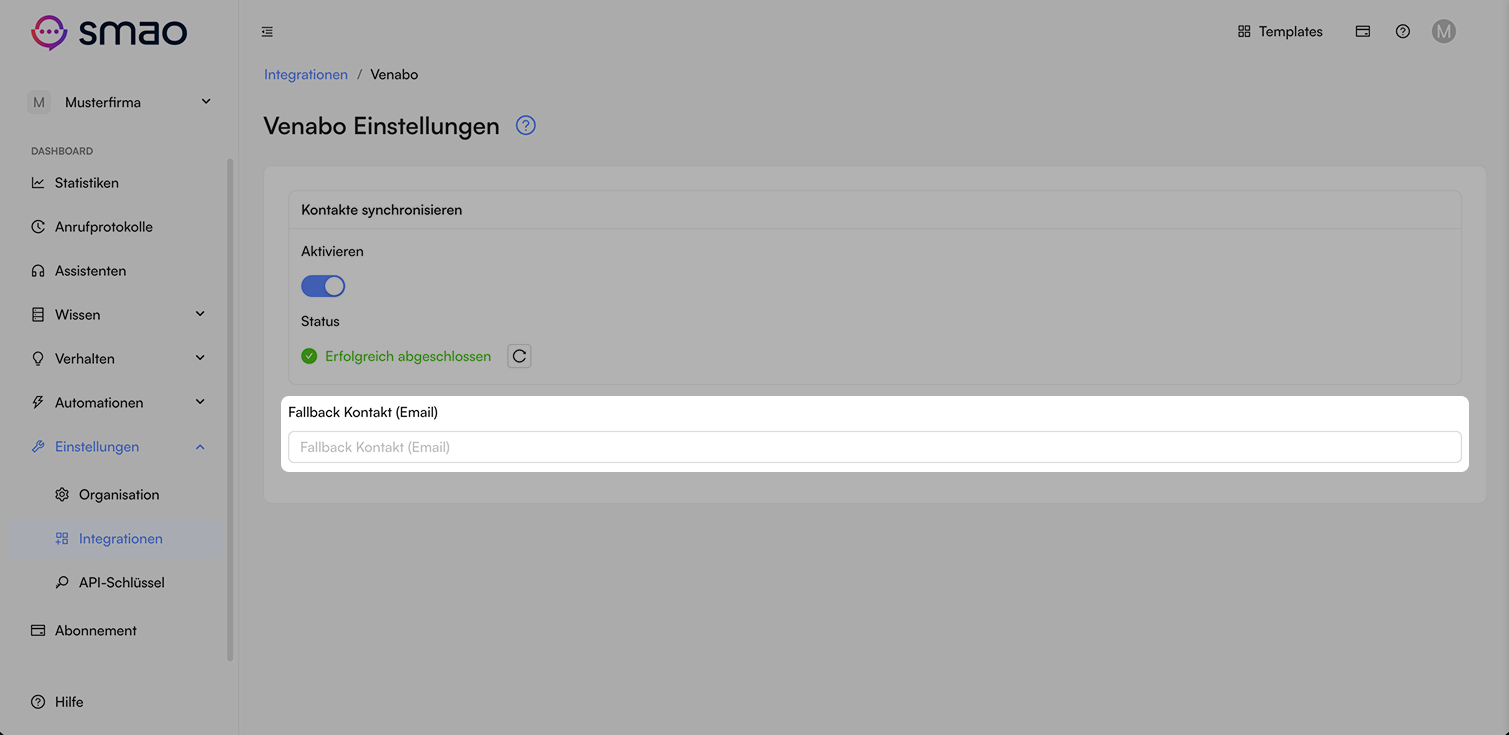Go back to Integrationen breadcrumb
Viewport: 1509px width, 735px height.
306,75
